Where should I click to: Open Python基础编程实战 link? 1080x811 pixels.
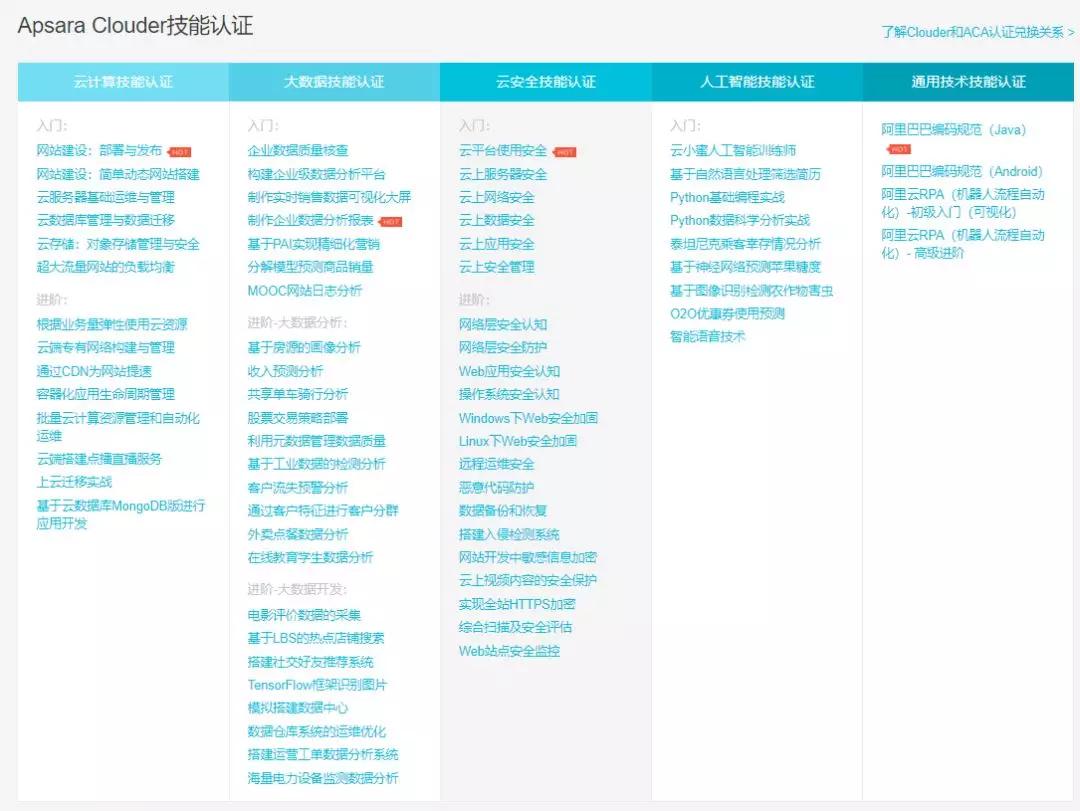727,197
